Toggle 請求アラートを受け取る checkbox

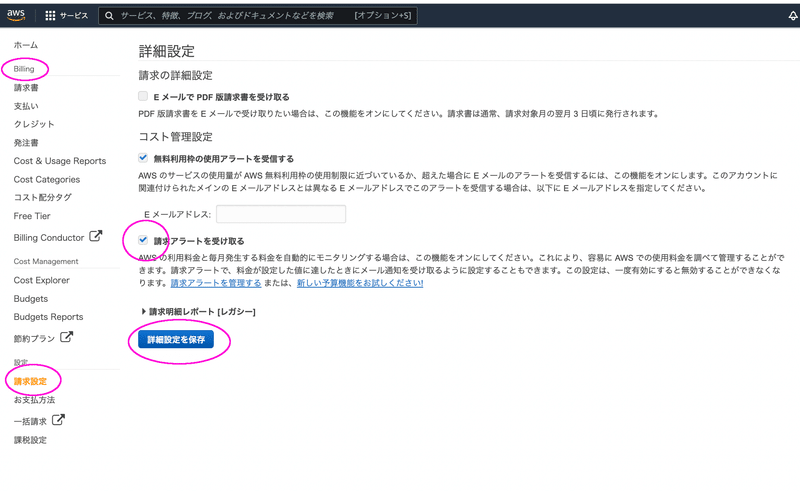coord(143,240)
